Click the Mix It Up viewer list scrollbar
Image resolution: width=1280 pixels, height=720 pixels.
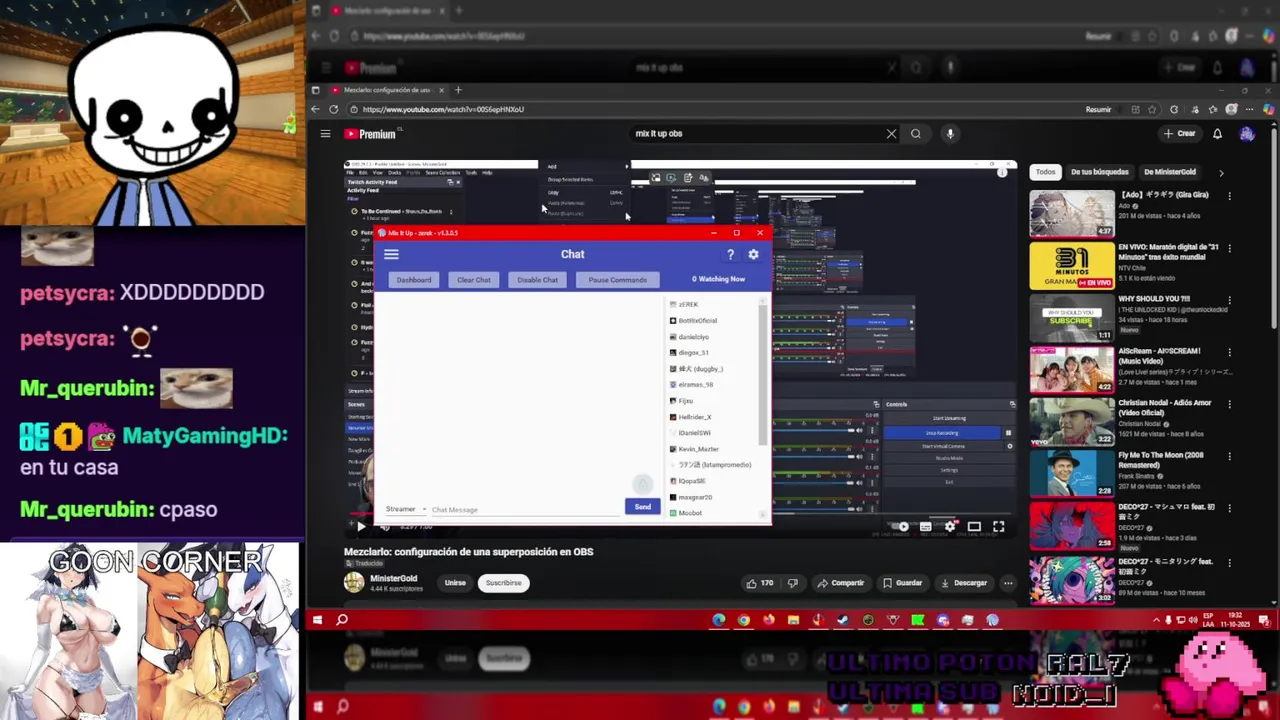763,375
